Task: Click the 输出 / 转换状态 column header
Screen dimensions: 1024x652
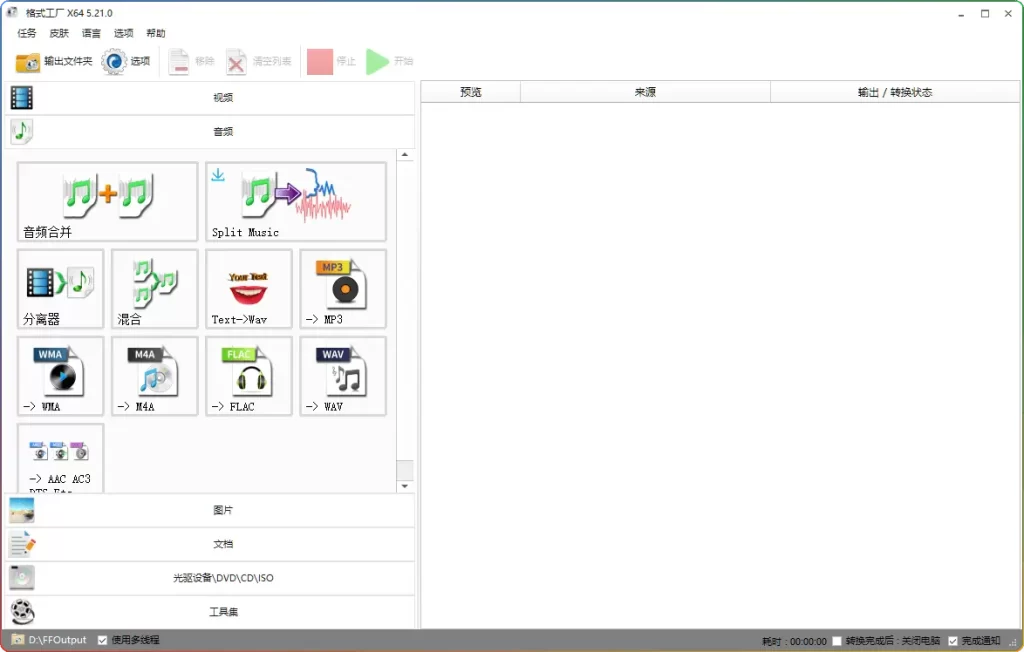Action: click(x=895, y=92)
